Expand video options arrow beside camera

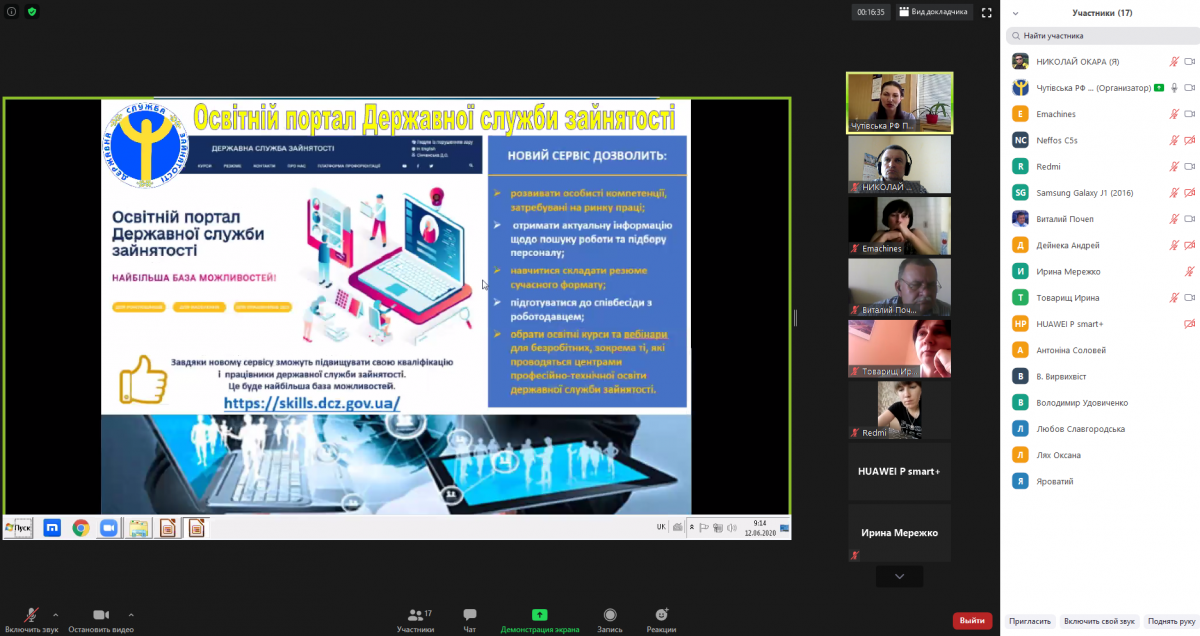click(x=131, y=614)
